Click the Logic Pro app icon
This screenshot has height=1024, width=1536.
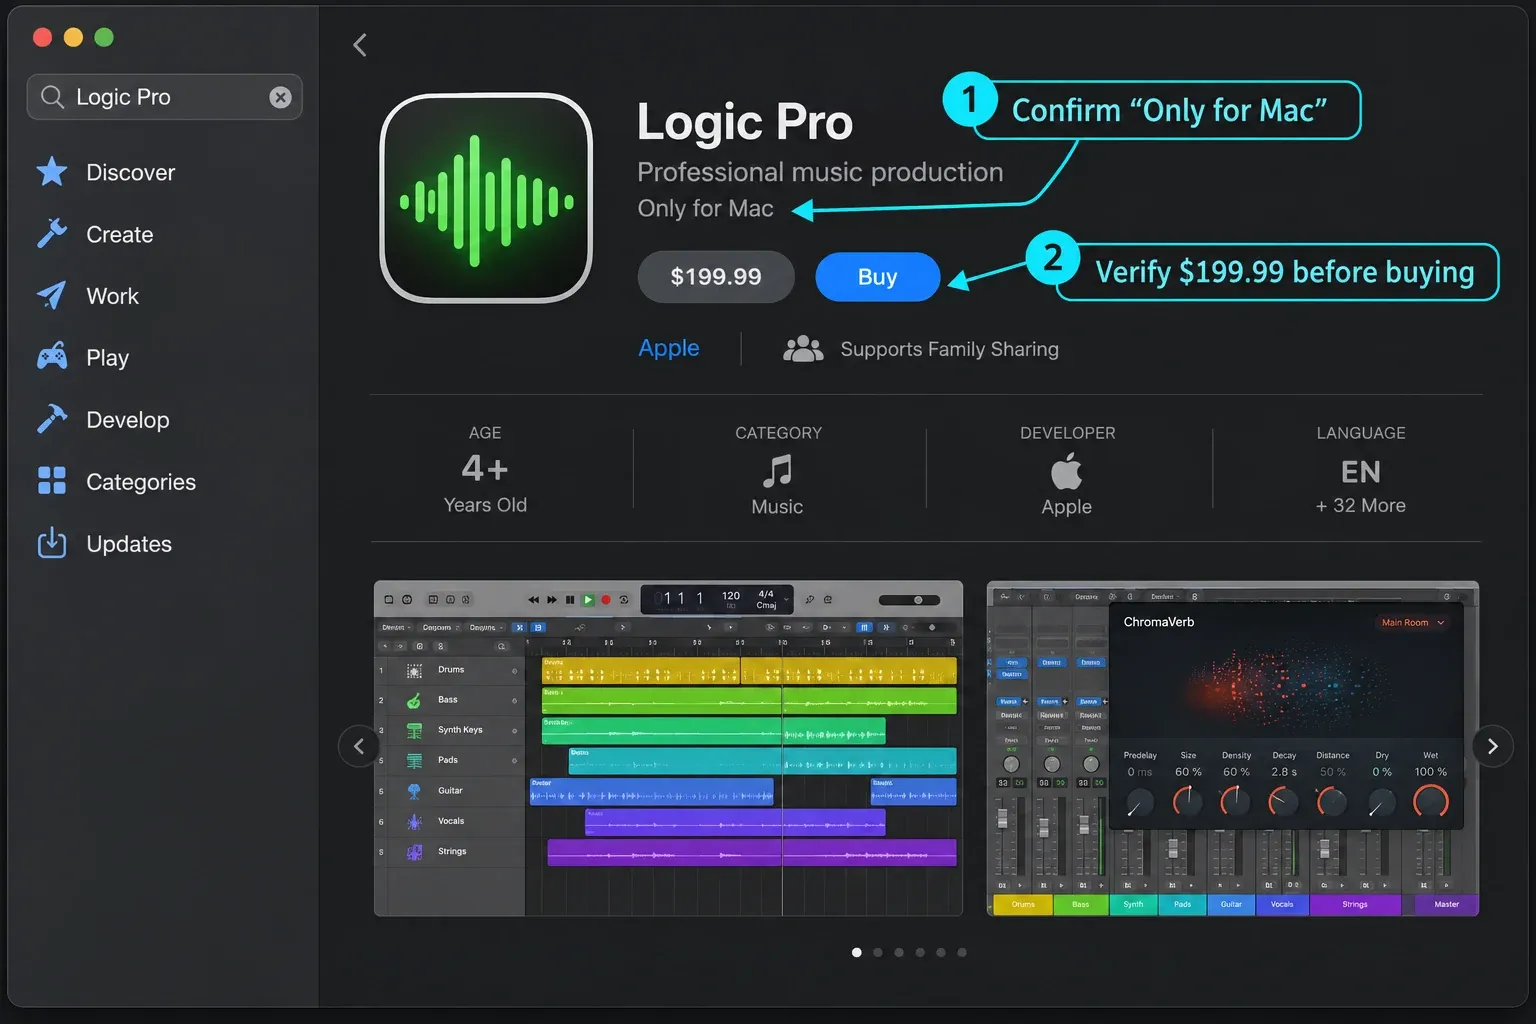[487, 198]
